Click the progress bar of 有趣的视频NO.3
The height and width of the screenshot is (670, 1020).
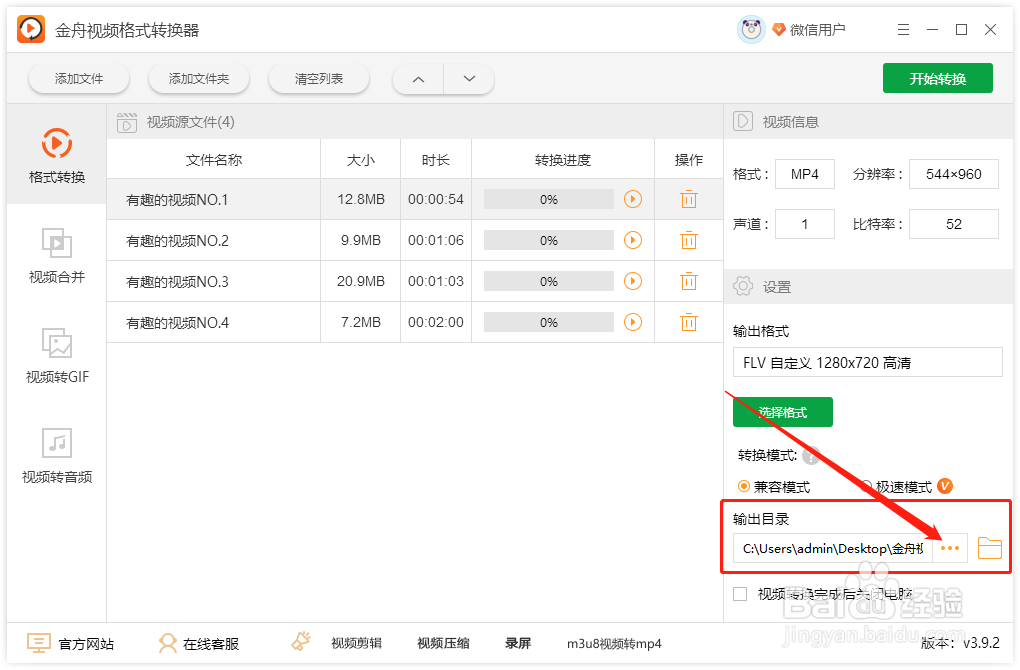(548, 281)
